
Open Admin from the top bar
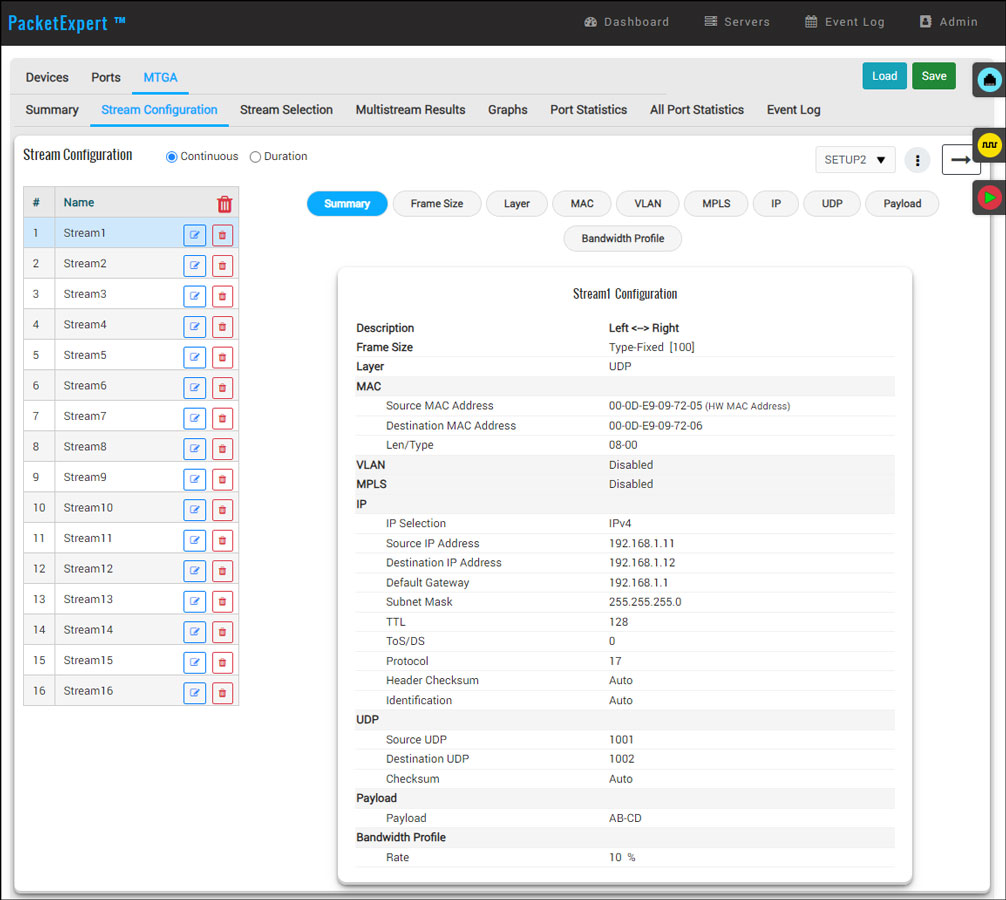point(948,22)
